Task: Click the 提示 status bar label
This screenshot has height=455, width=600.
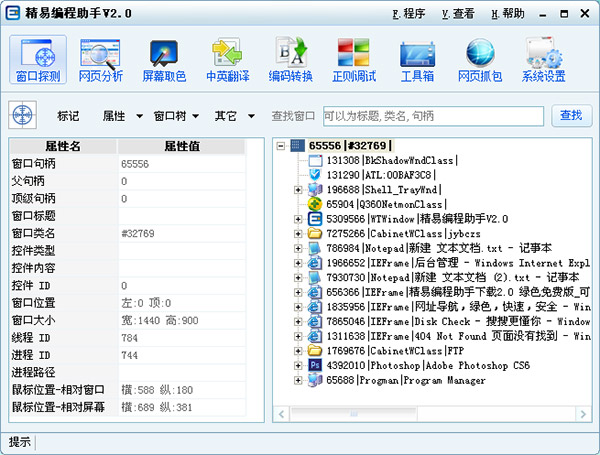Action: tap(20, 442)
